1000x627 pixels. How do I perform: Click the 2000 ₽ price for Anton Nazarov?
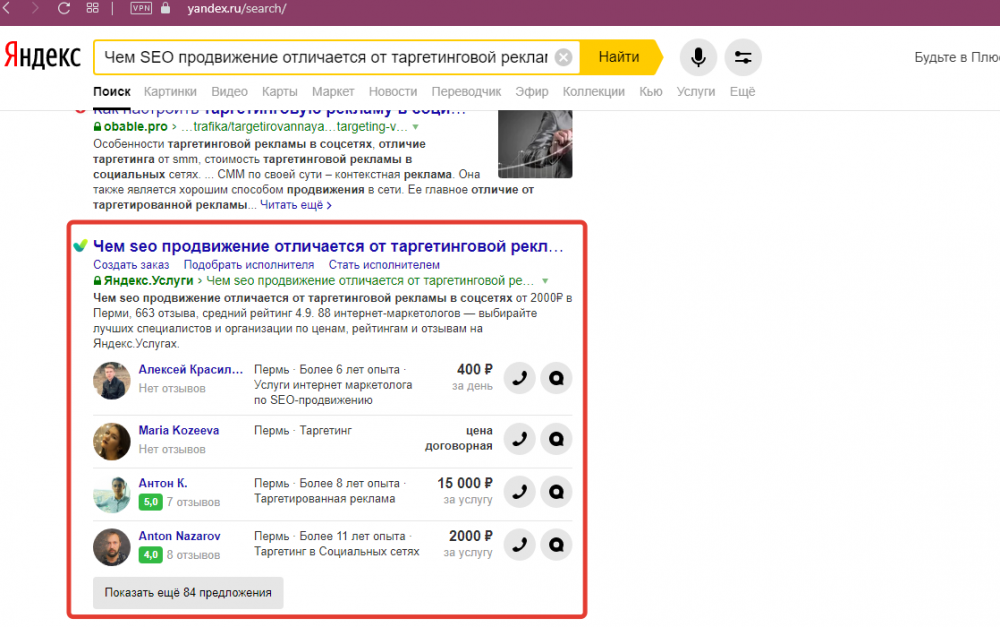coord(471,536)
